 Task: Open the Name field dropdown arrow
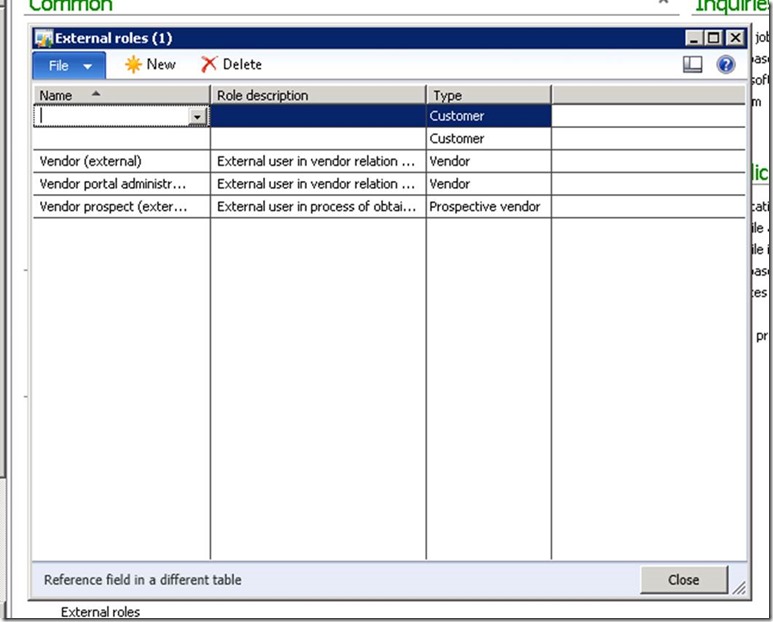[x=197, y=116]
